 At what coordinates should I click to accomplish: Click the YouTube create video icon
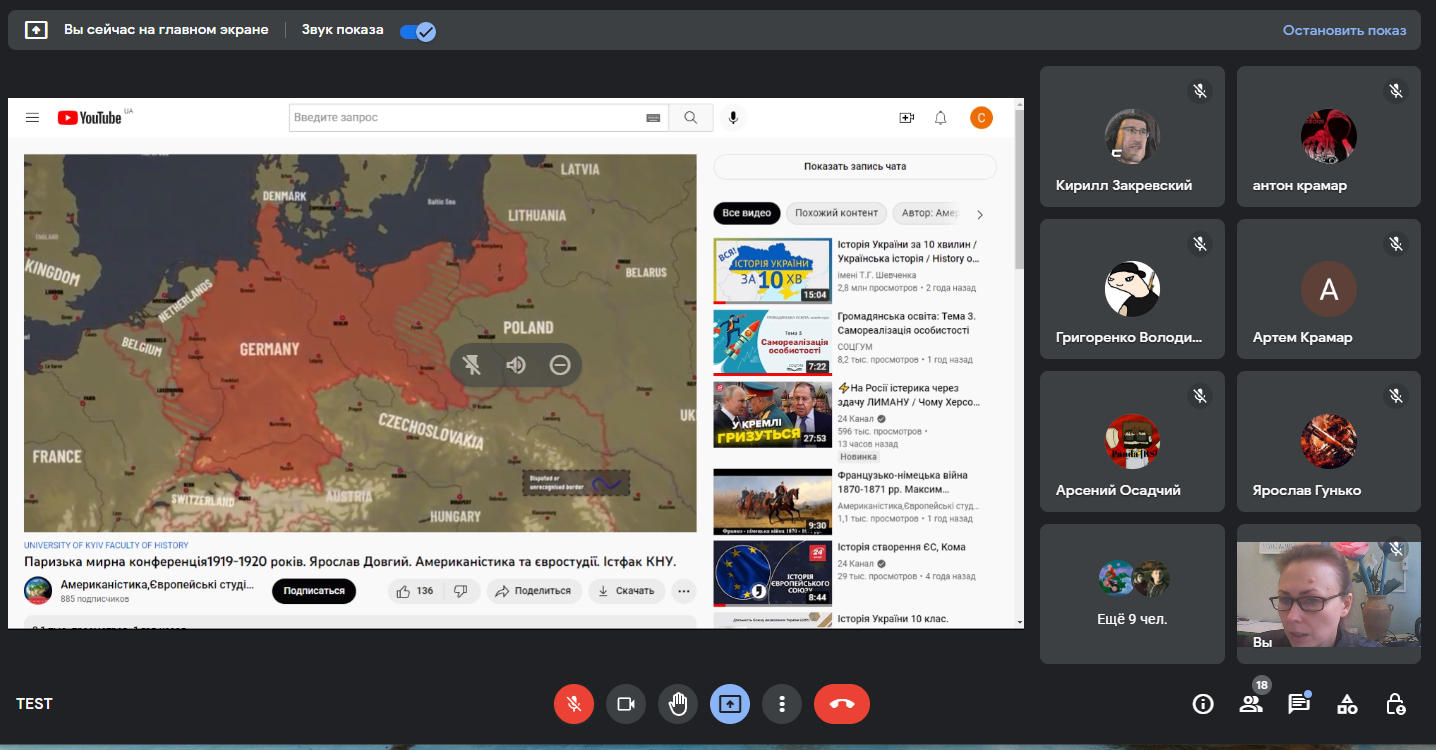(907, 118)
